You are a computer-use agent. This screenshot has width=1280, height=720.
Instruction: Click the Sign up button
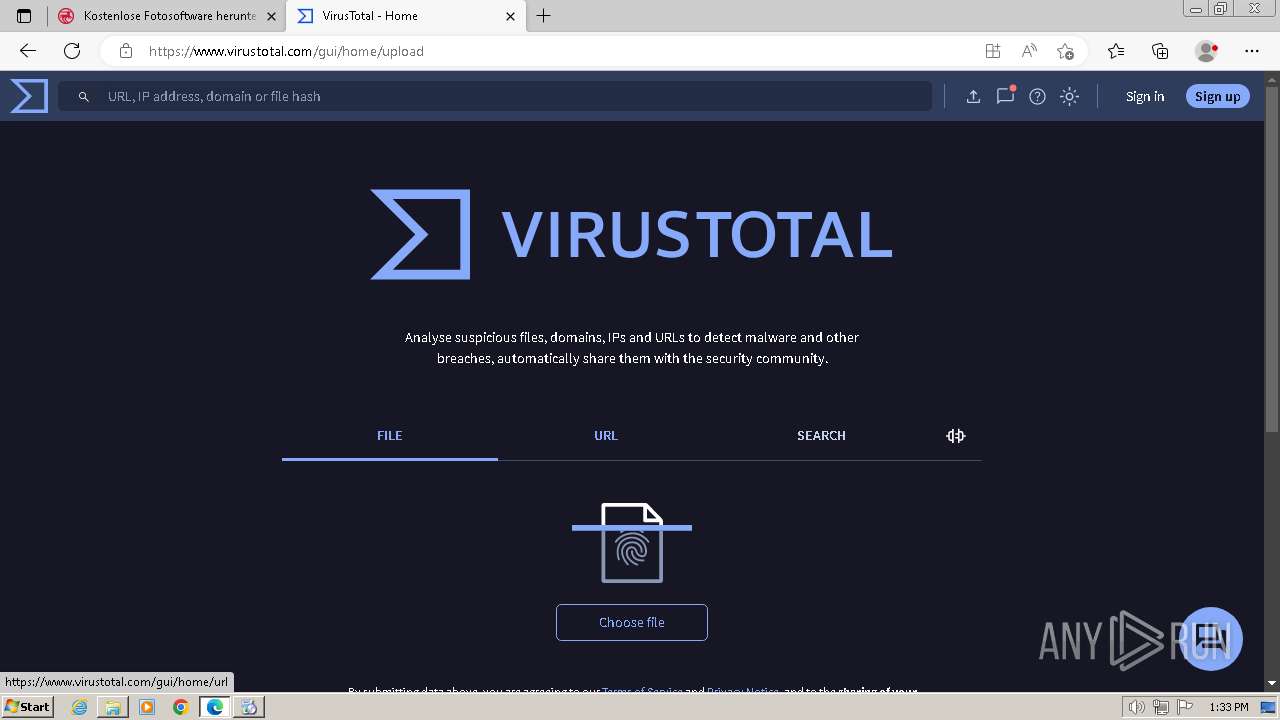point(1217,96)
